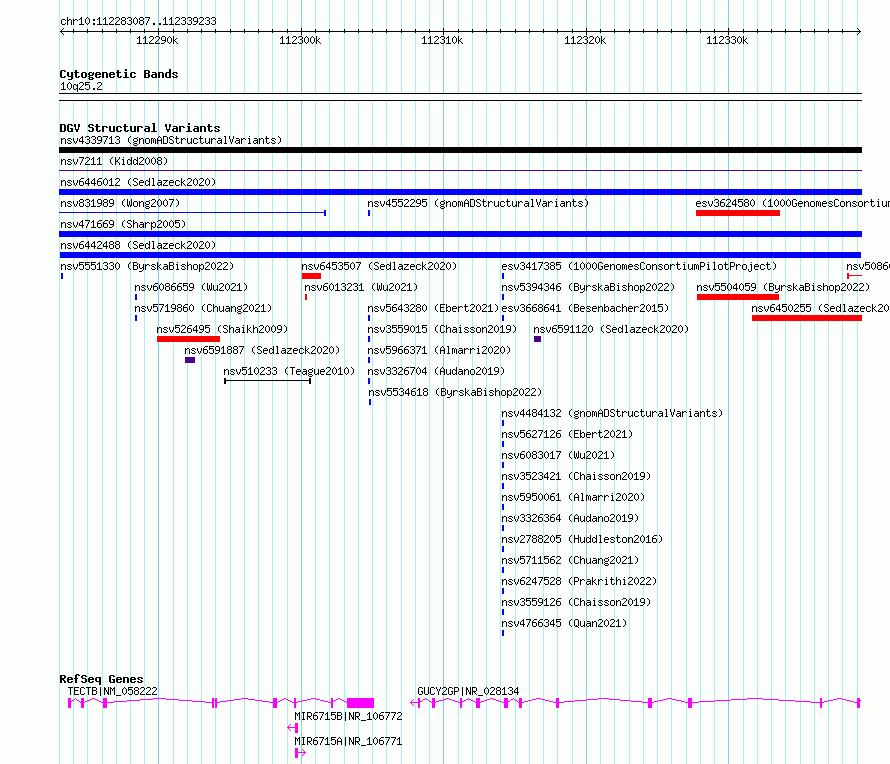Open nsv5711562 (Chuang2021) label

point(570,560)
